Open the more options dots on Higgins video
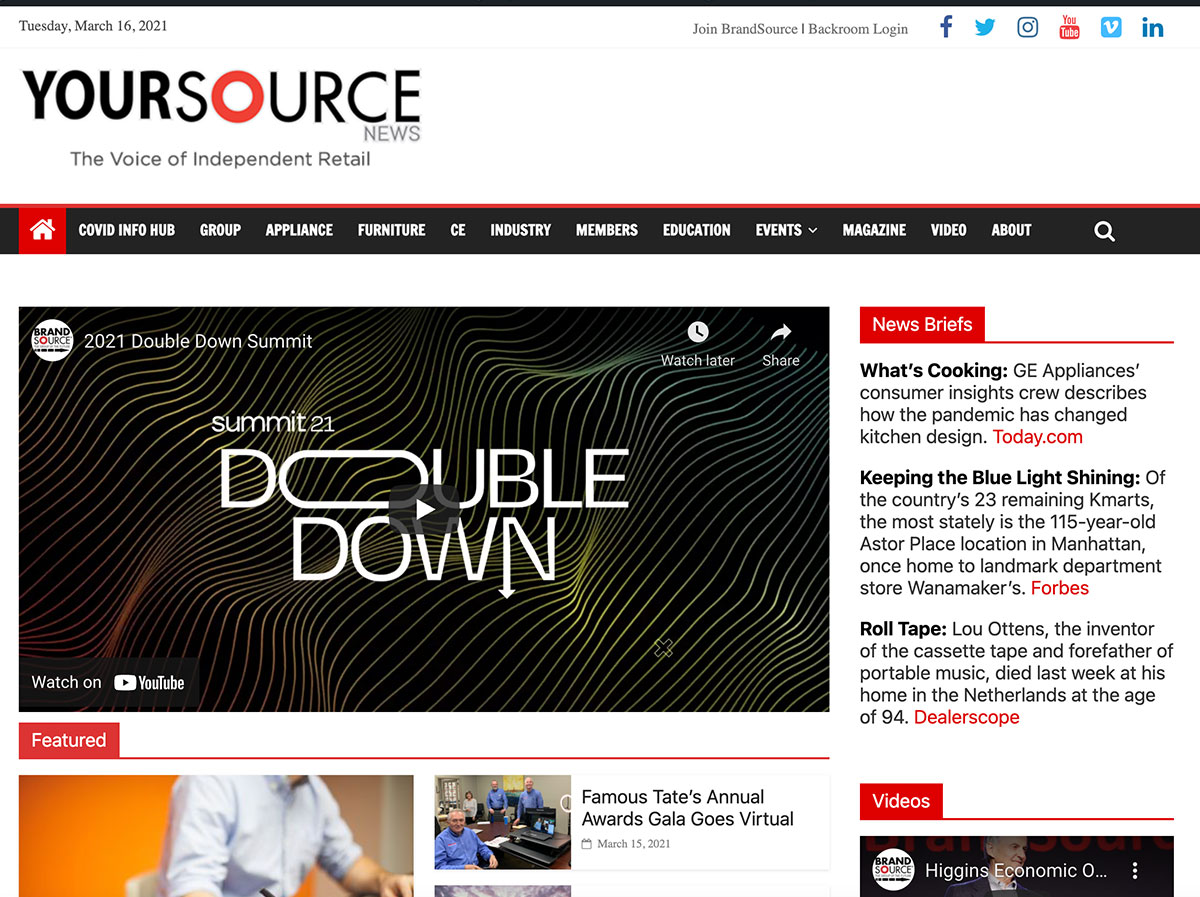Screen dimensions: 1200x897 1135,871
